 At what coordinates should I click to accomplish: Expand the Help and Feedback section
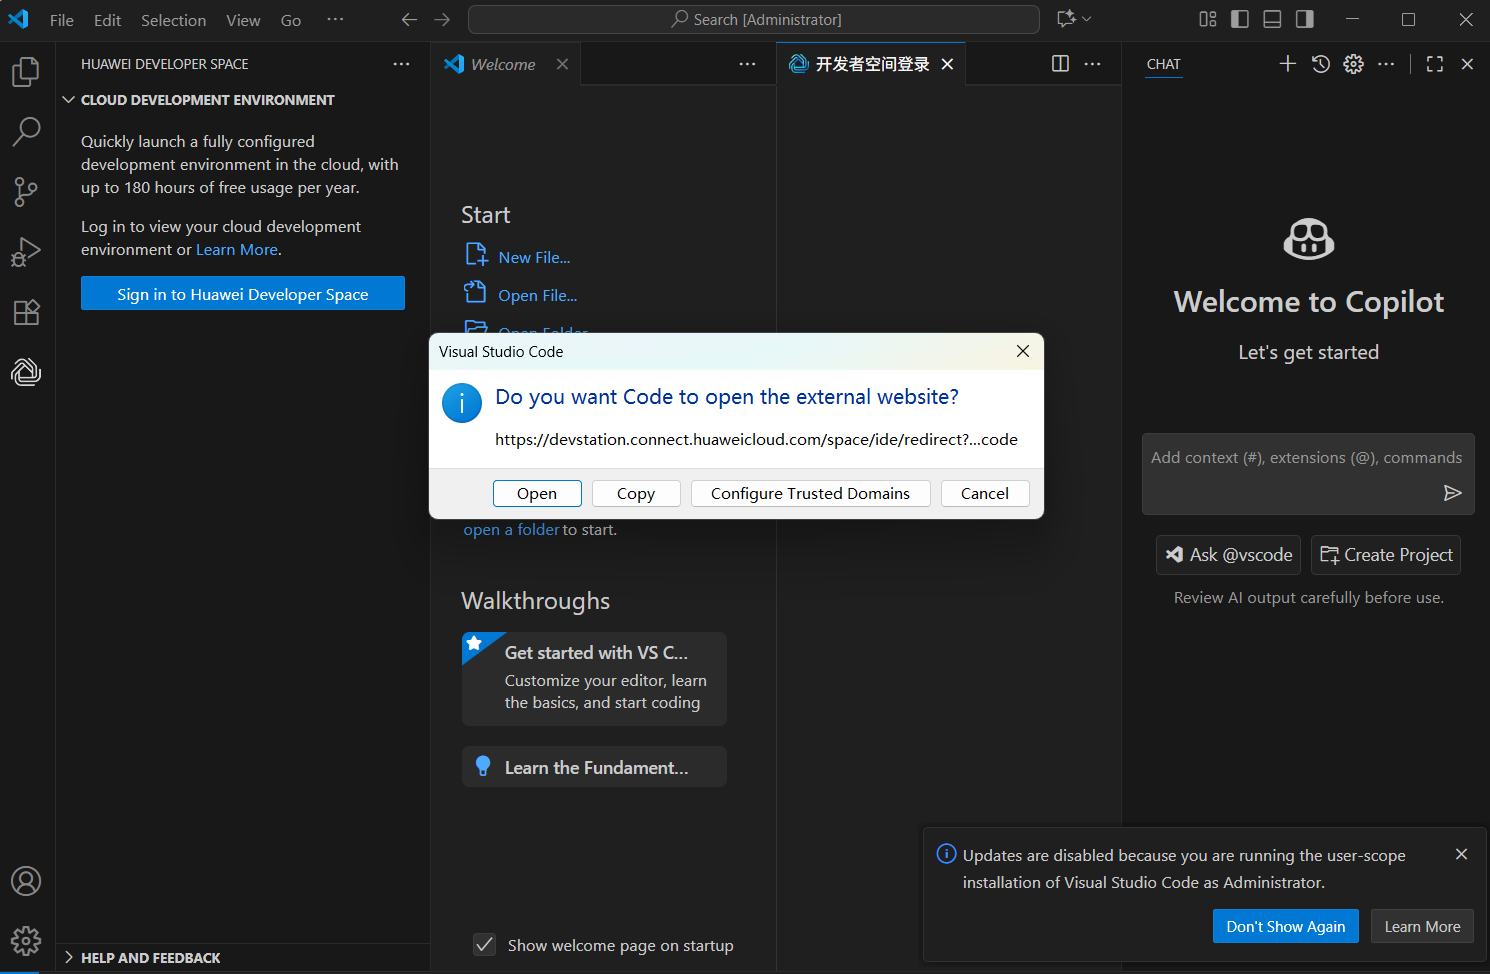69,958
